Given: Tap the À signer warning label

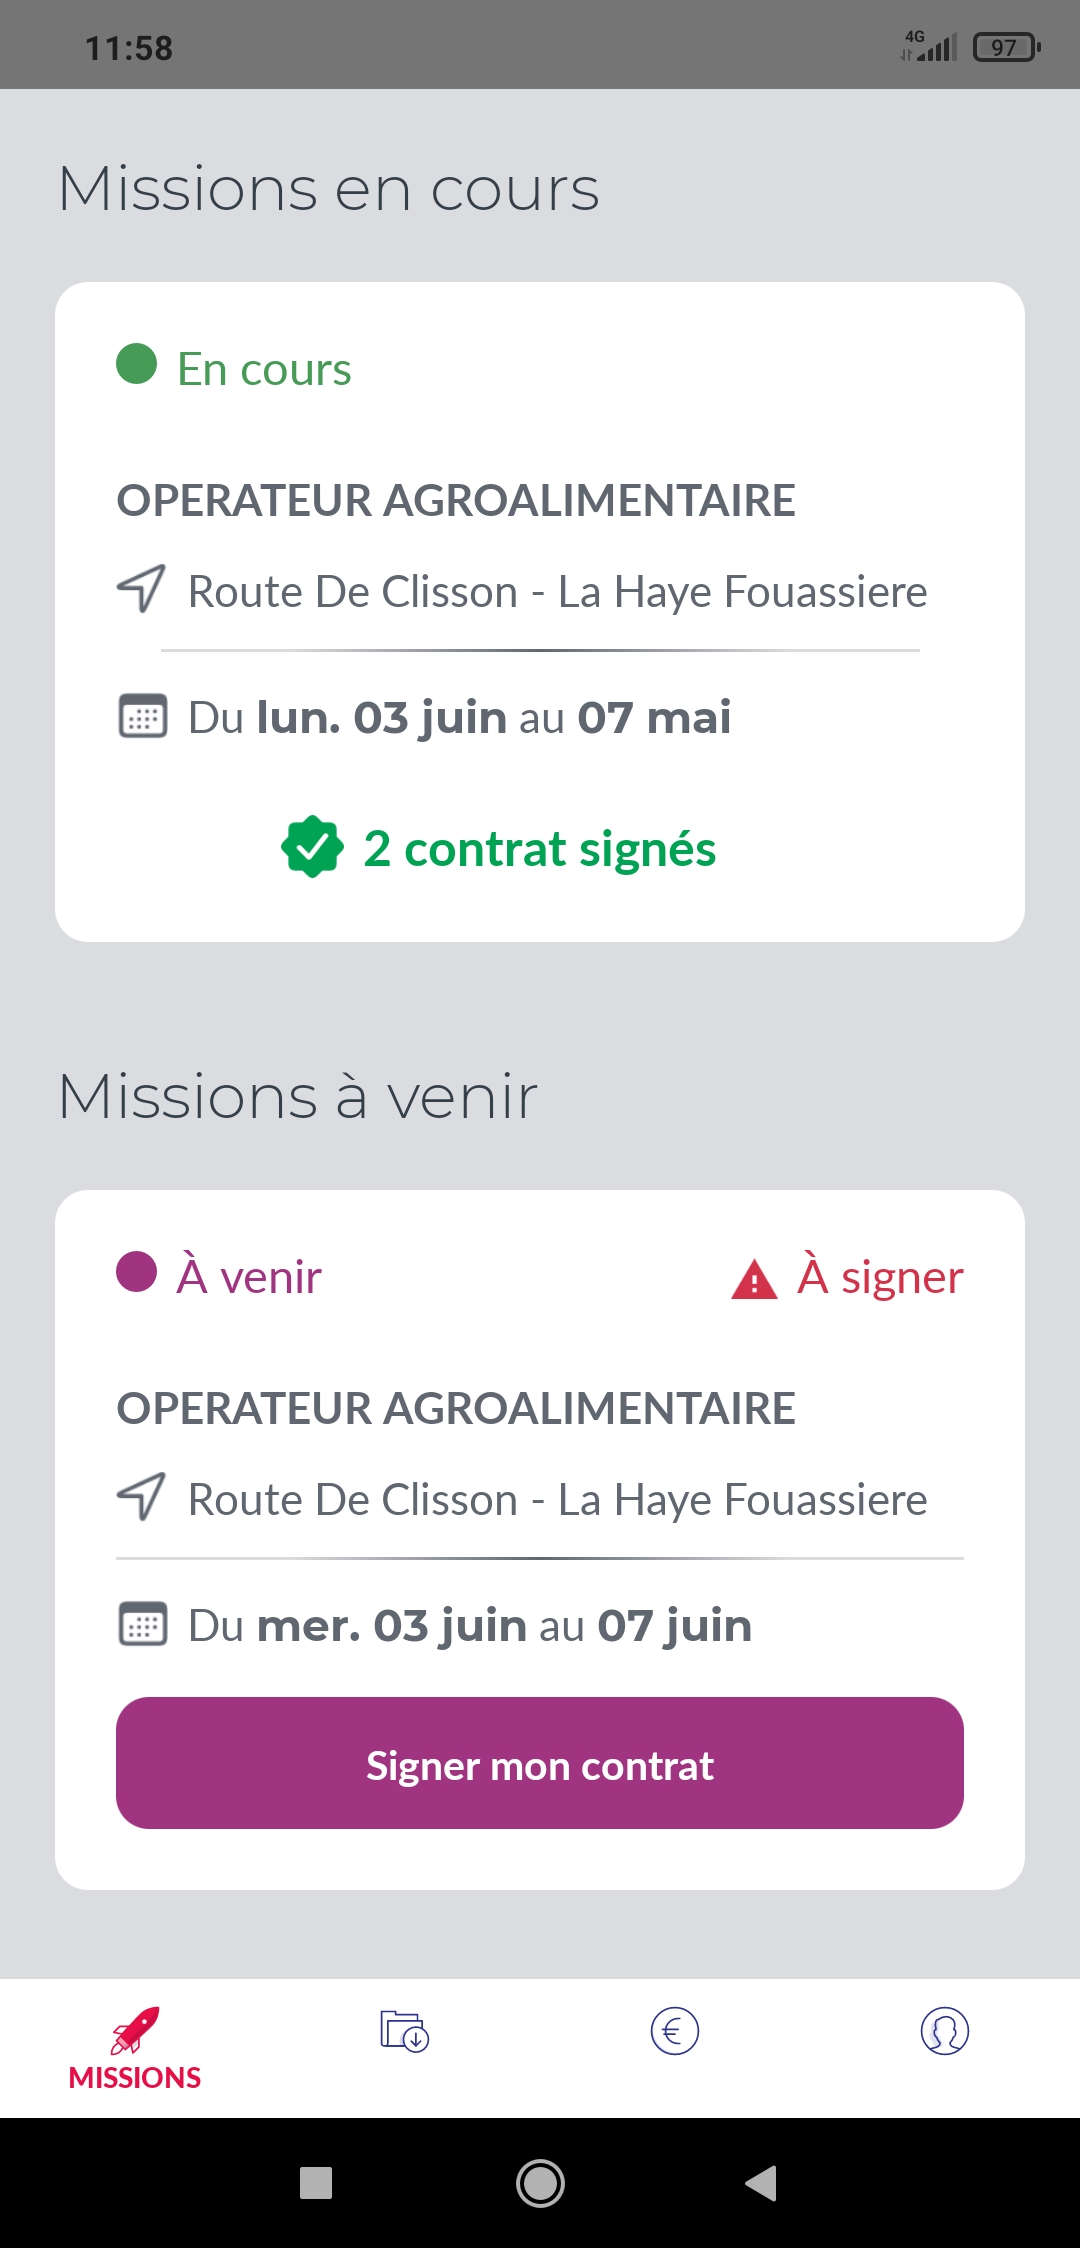Looking at the screenshot, I should [880, 1277].
